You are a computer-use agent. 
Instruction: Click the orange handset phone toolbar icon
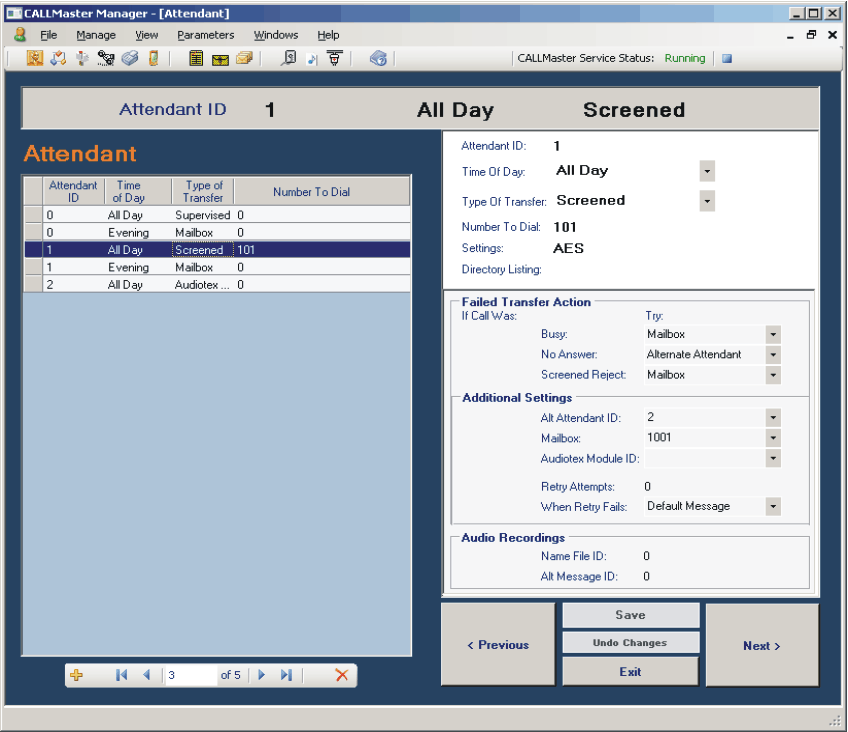pos(154,58)
